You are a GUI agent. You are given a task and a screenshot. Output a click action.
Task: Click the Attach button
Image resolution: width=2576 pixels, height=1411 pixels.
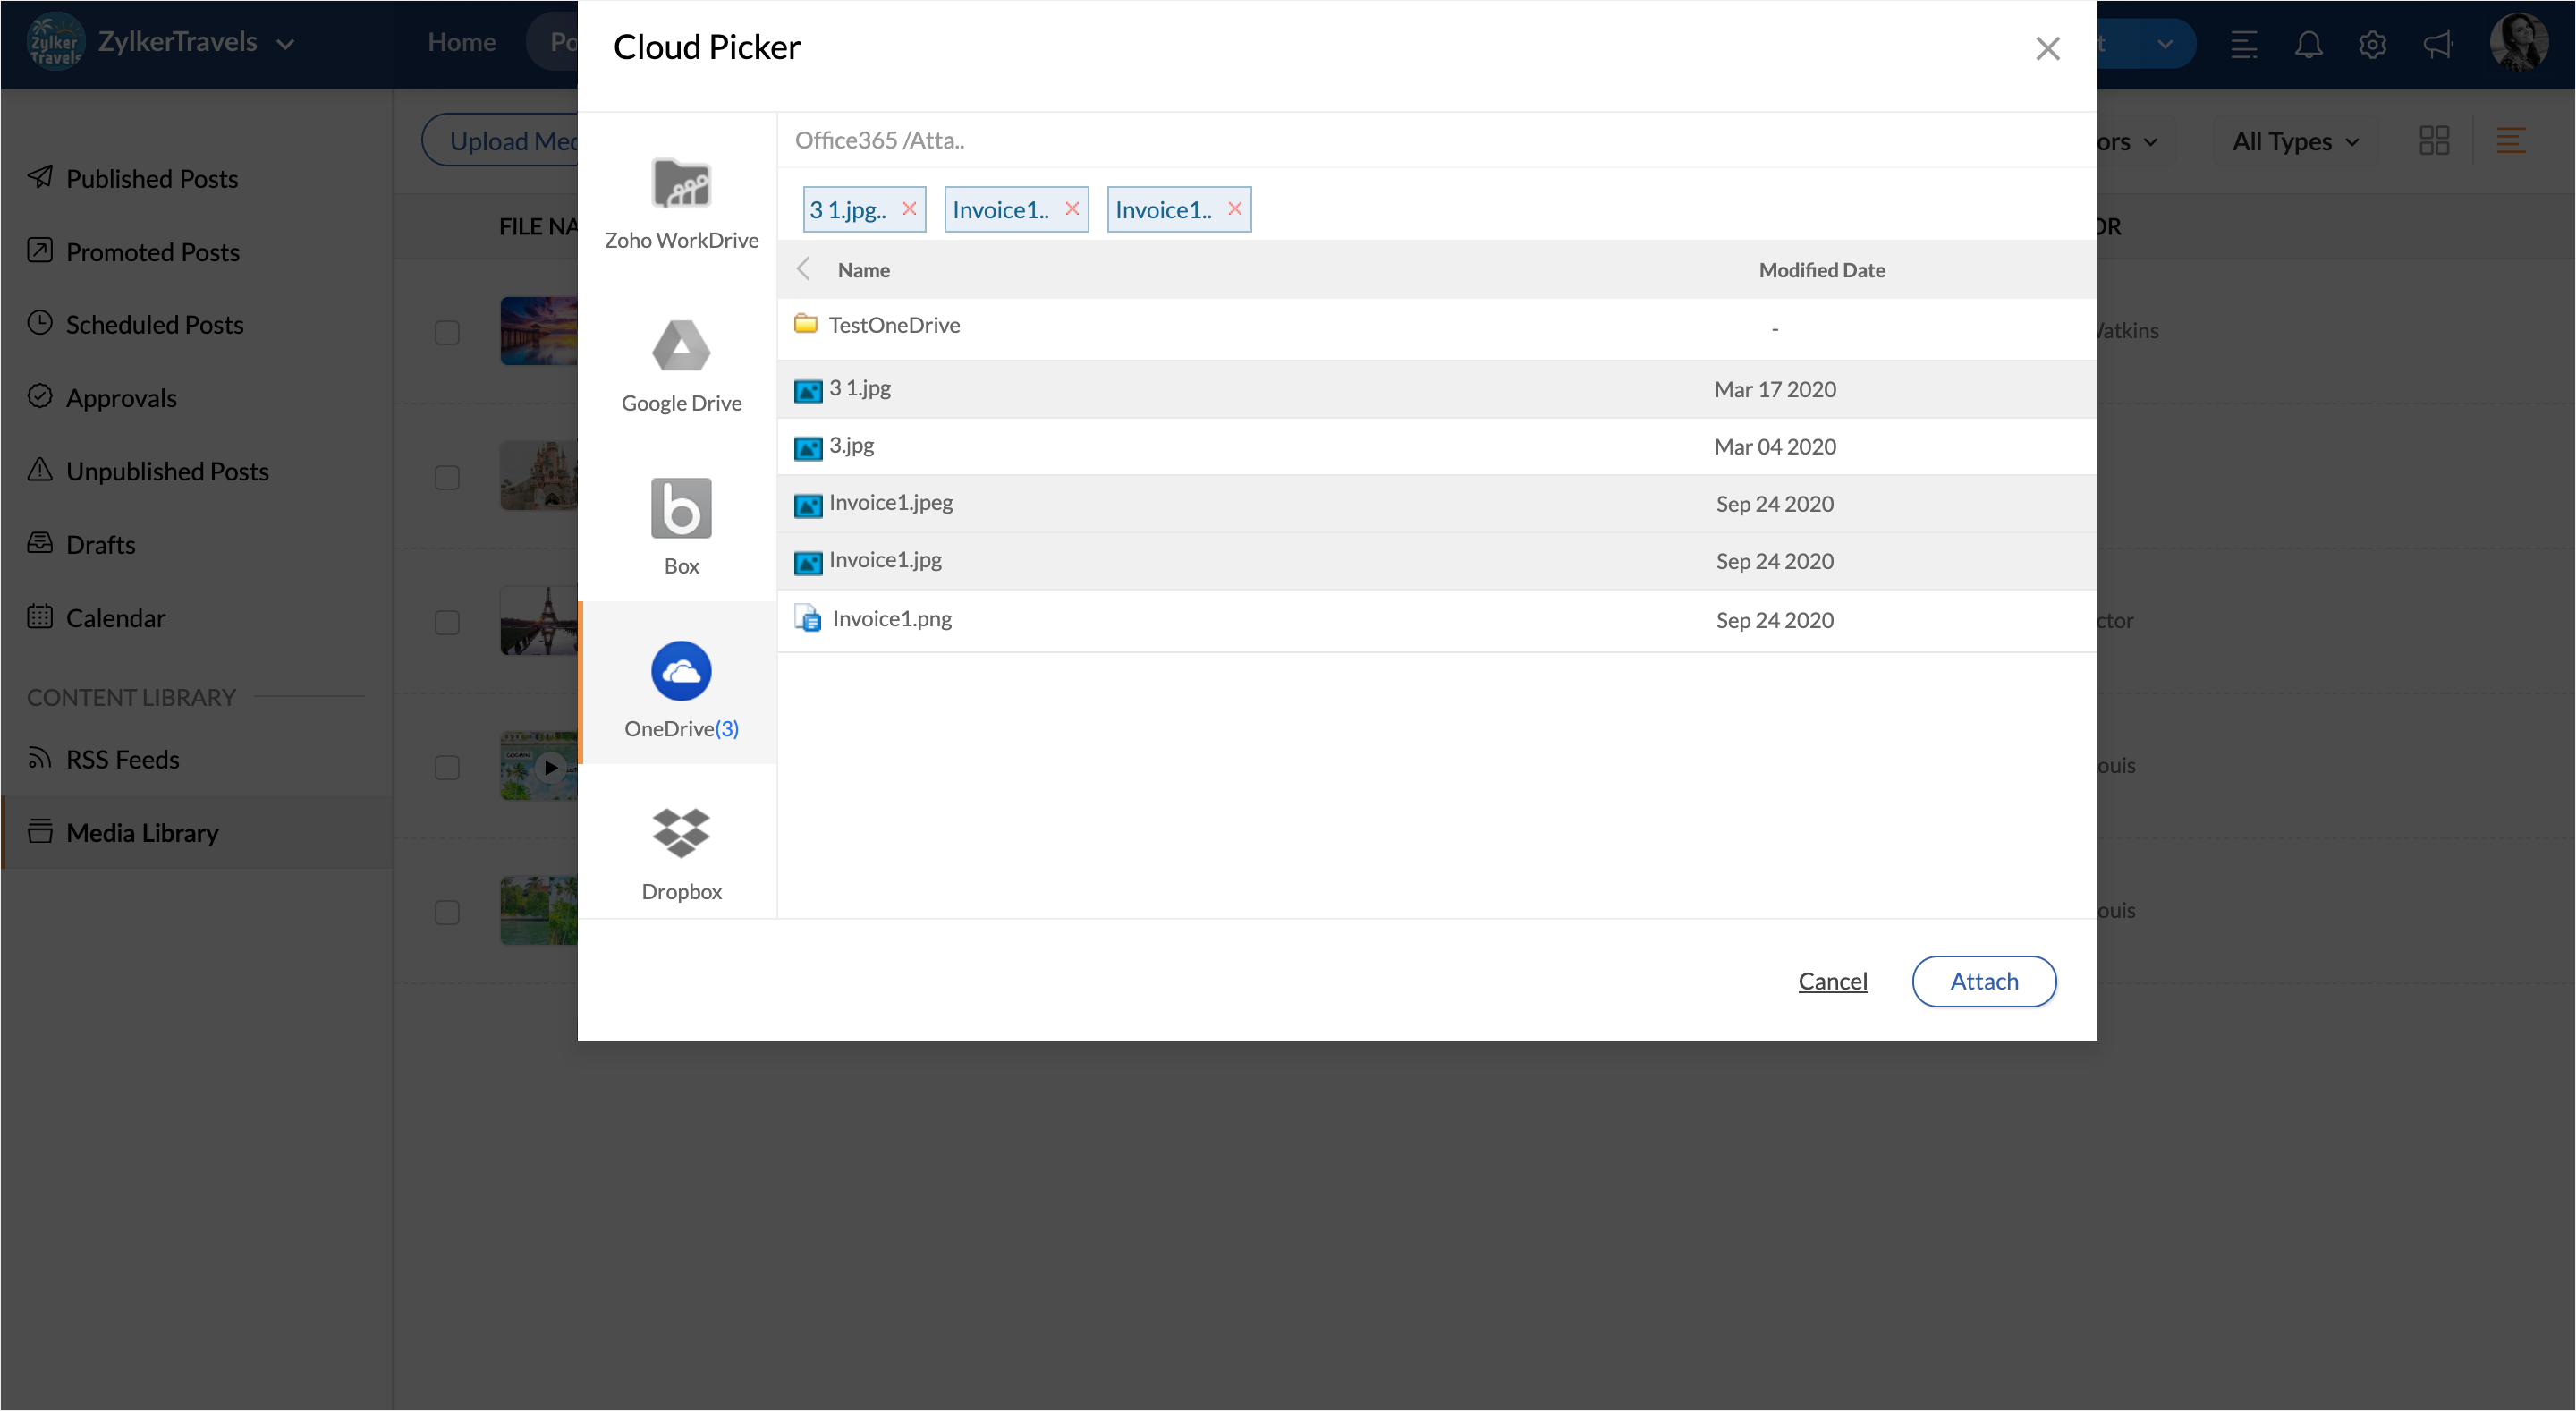tap(1984, 981)
